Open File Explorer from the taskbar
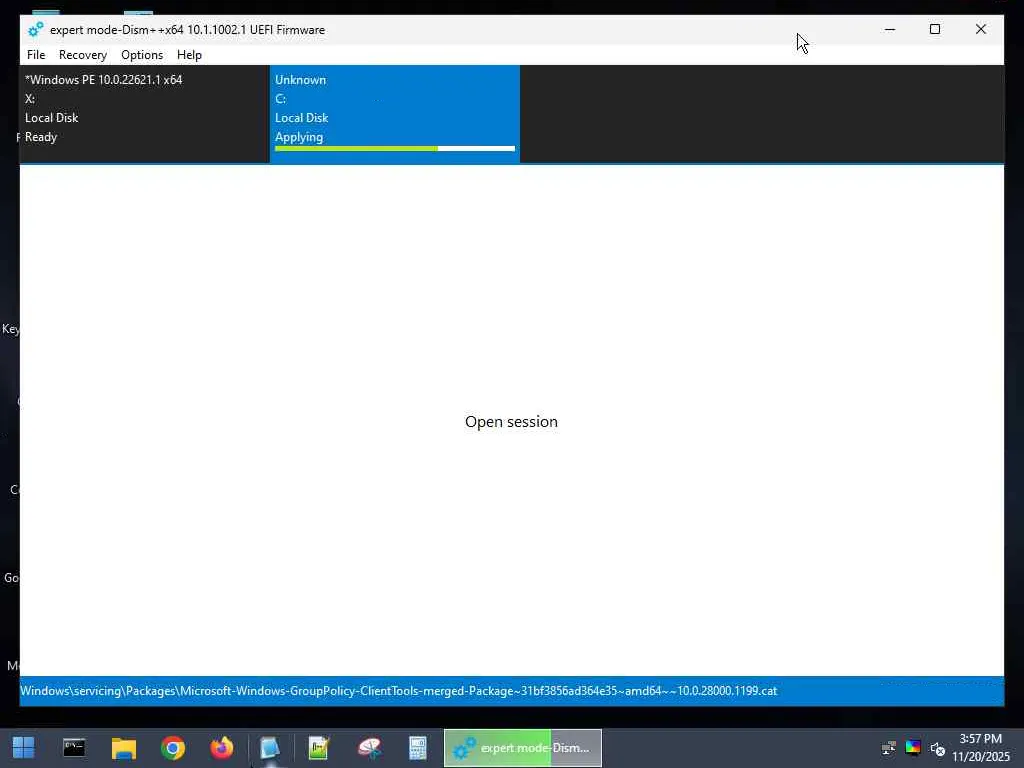 123,748
